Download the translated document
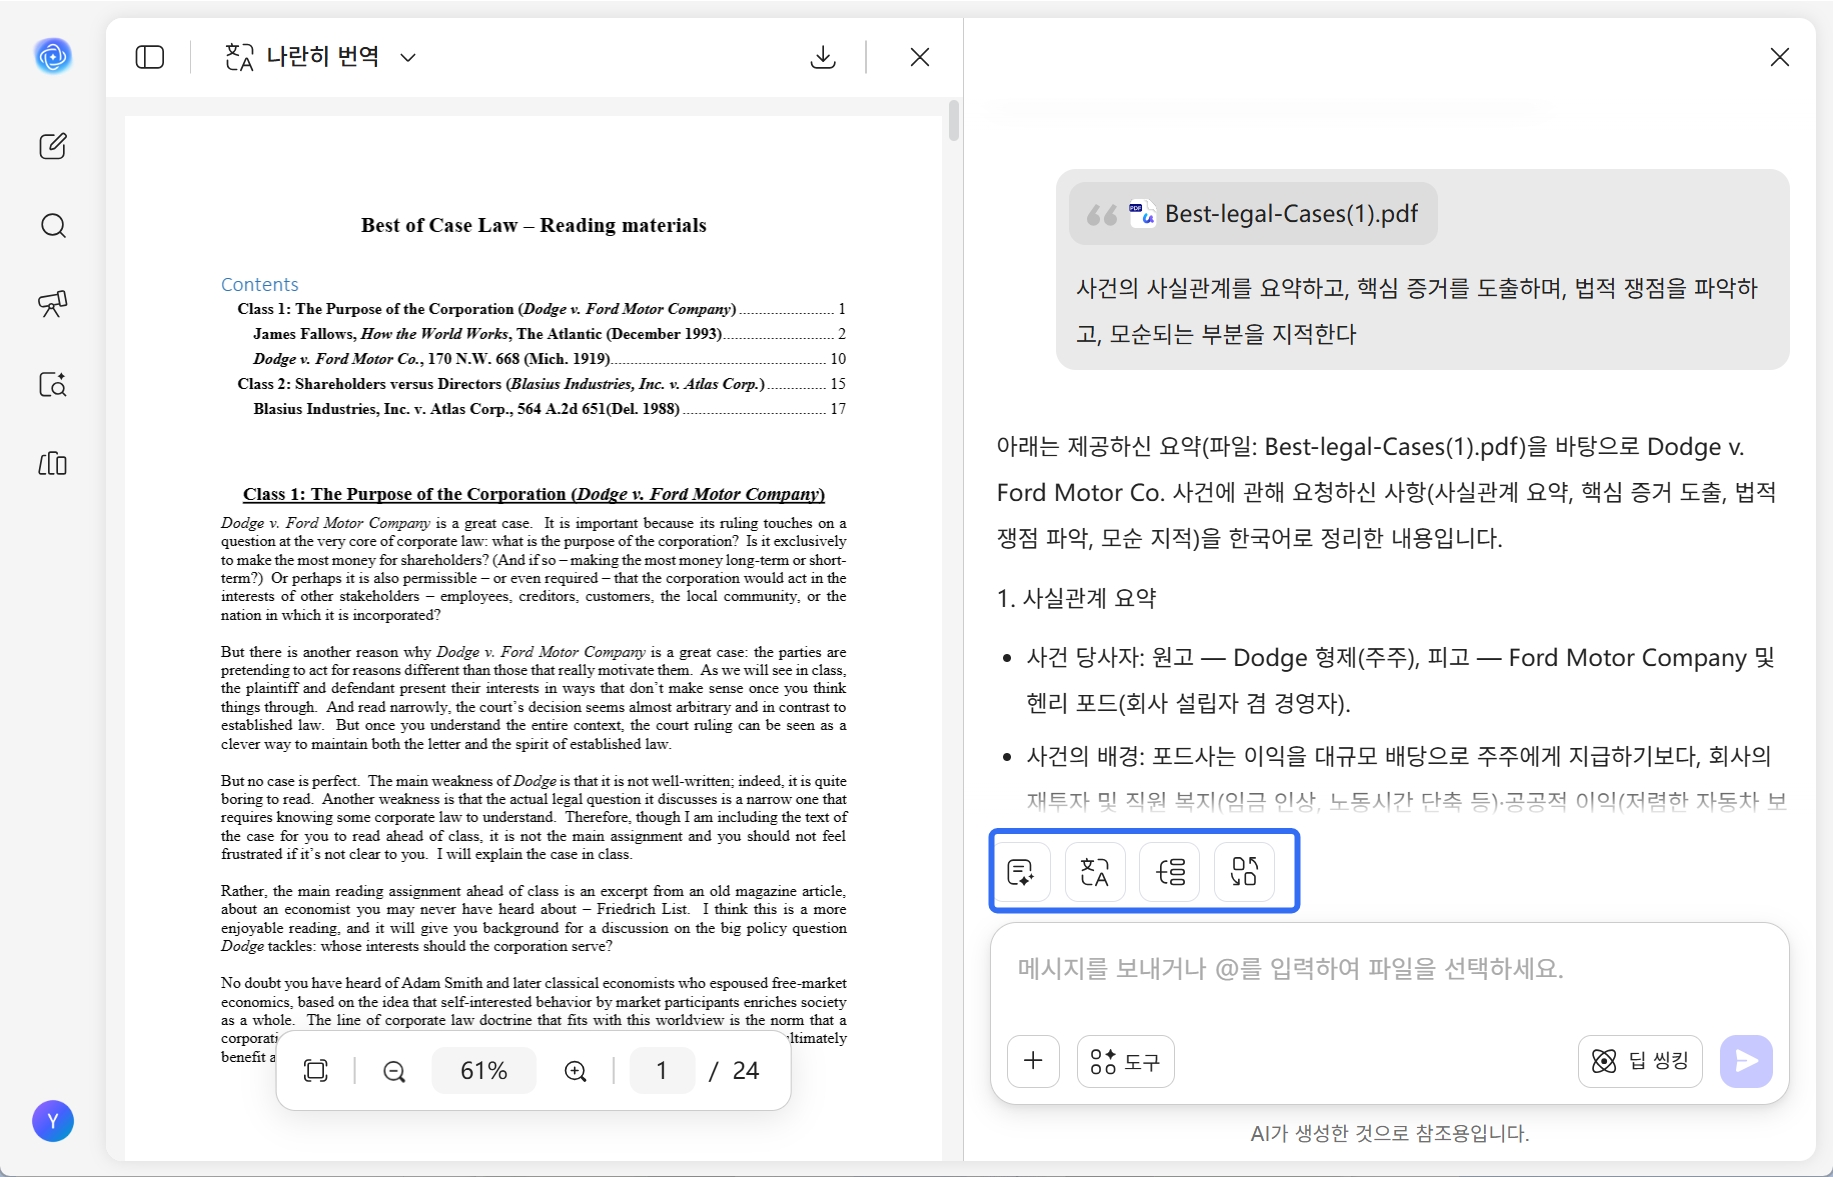1833x1177 pixels. click(823, 57)
